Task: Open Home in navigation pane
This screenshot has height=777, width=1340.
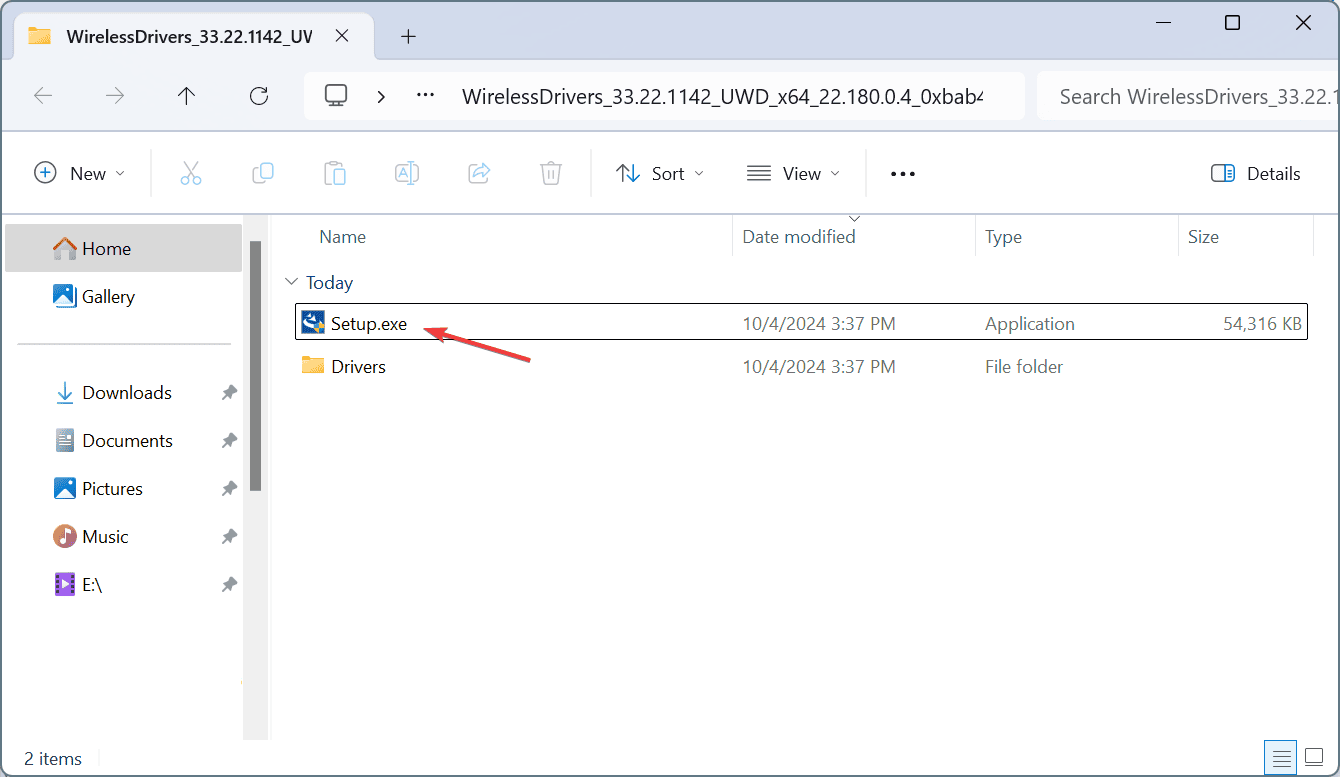Action: click(124, 248)
